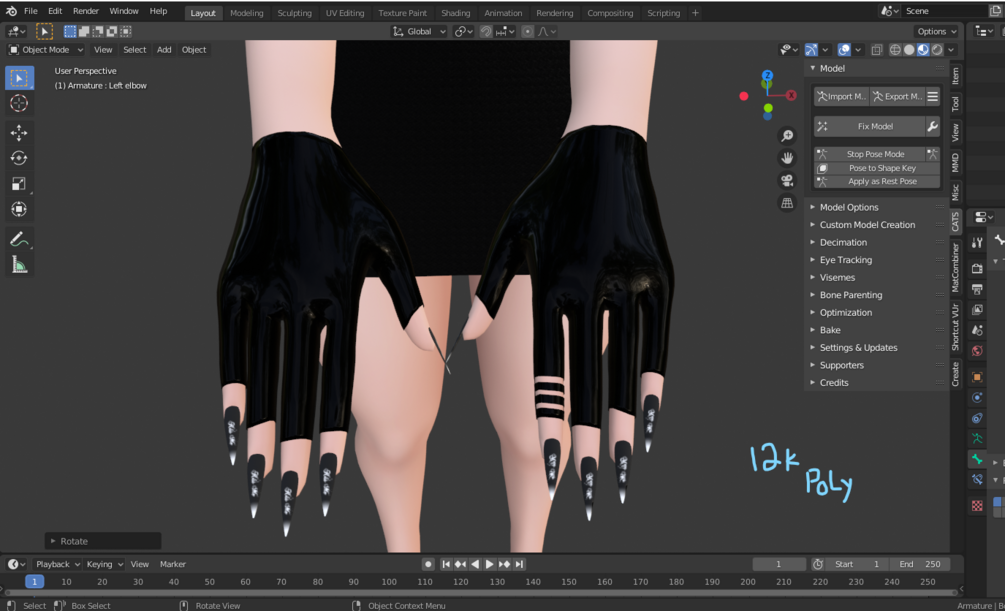
Task: Click frame 100 on the timeline ruler
Action: point(389,582)
